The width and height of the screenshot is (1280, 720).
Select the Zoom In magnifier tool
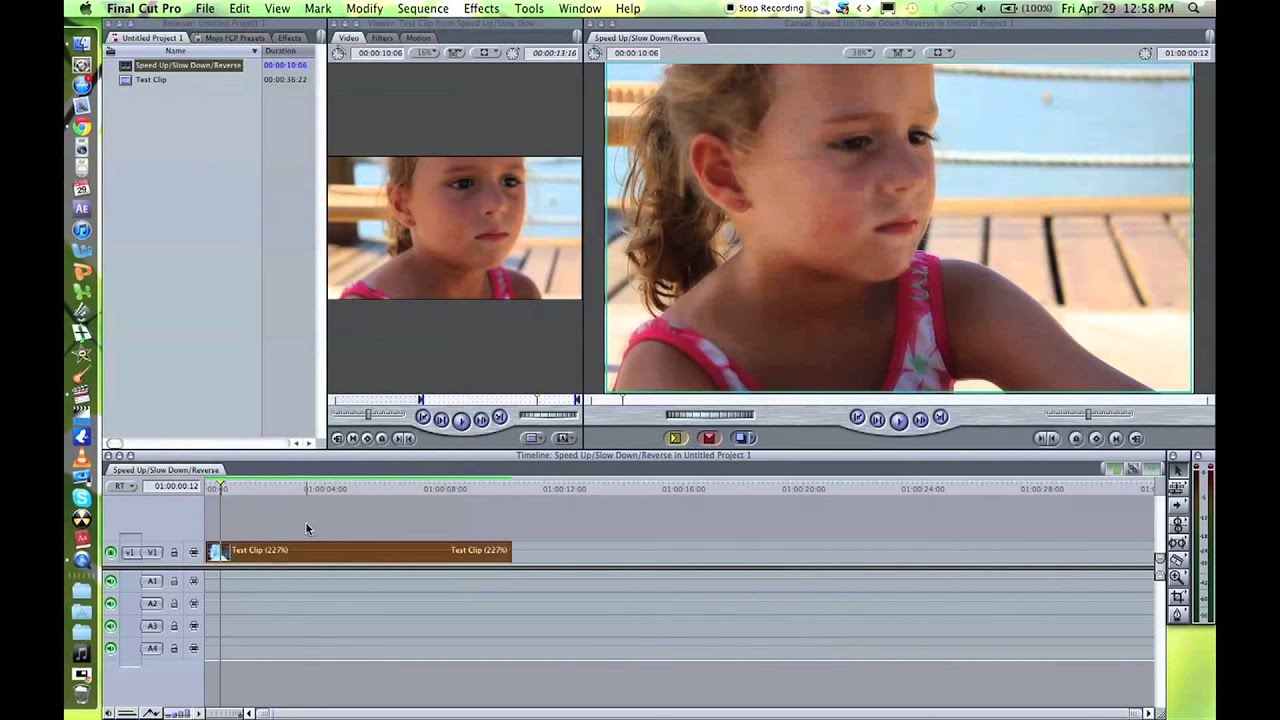pos(1178,577)
